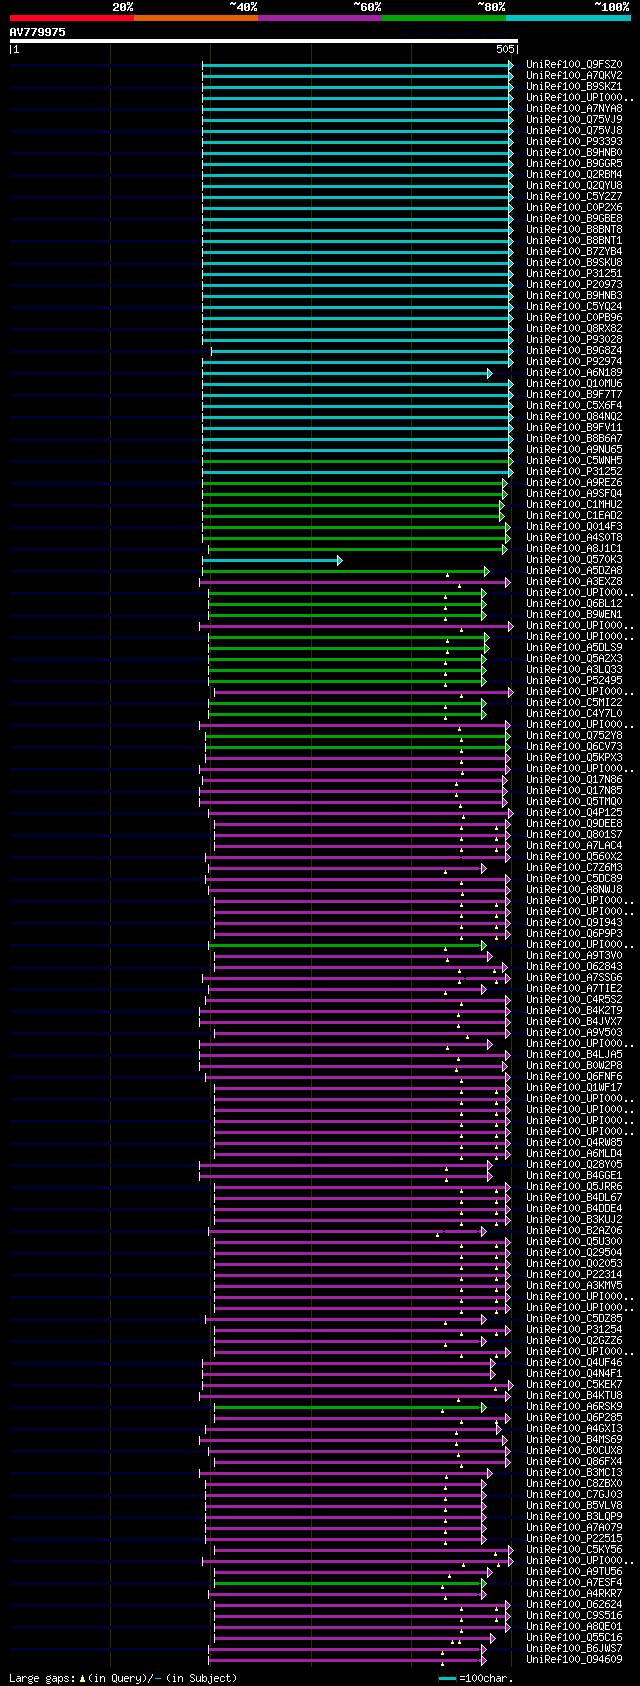The height and width of the screenshot is (1686, 640).
Task: Select label UniRef100_C7Z6M3
Action: (574, 867)
